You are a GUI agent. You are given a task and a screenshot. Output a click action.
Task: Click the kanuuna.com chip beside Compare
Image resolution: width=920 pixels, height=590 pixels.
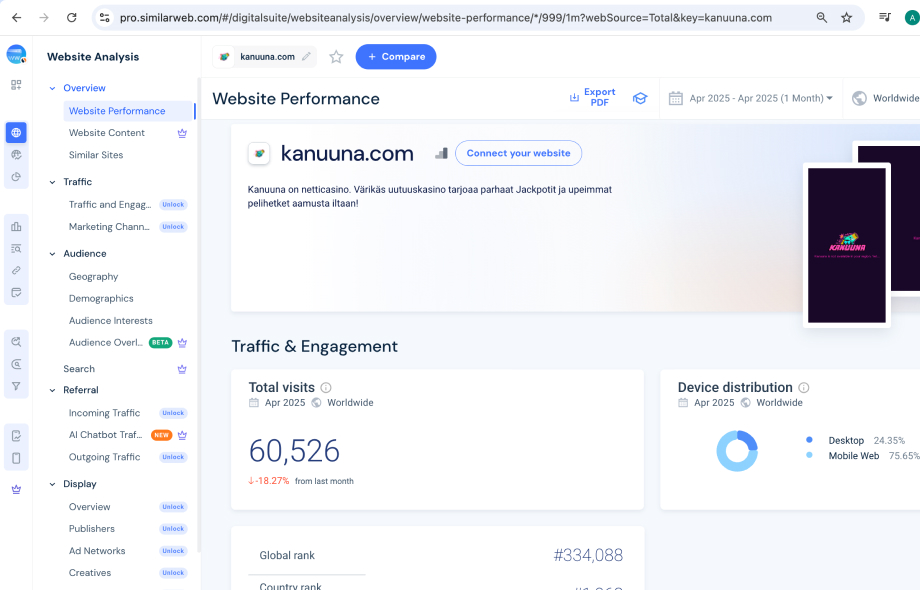[x=264, y=57]
